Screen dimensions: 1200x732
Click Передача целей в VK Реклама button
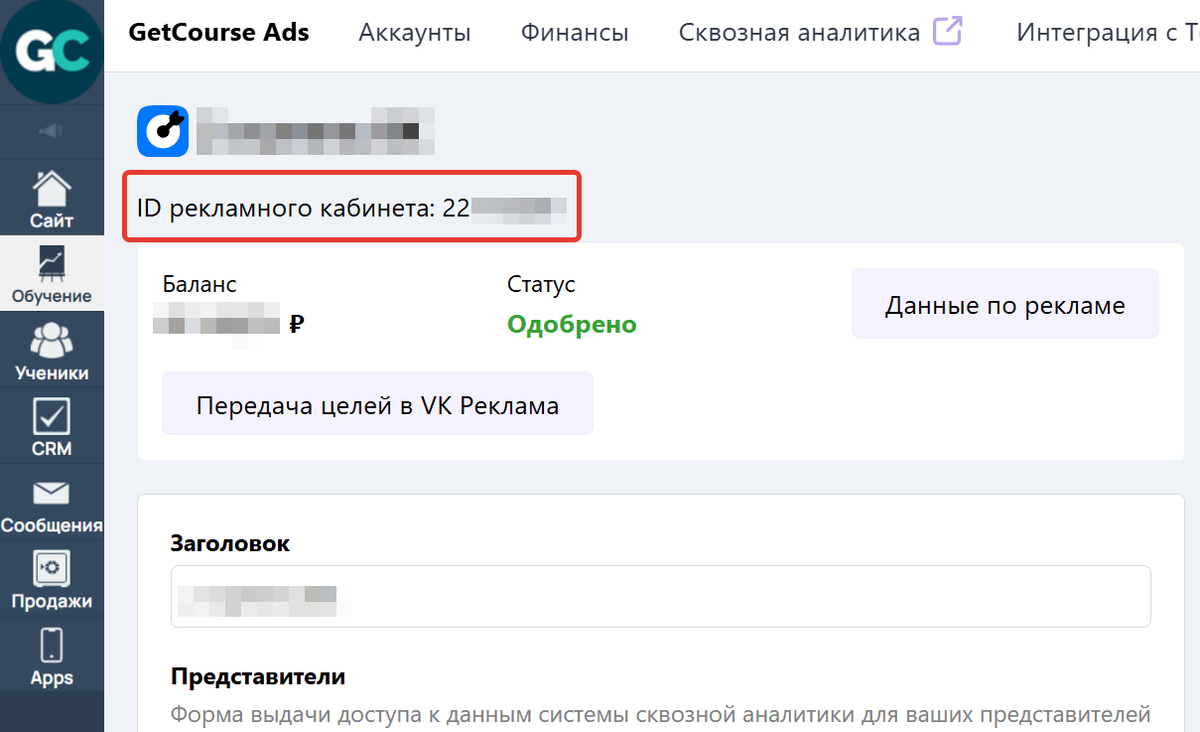click(377, 404)
